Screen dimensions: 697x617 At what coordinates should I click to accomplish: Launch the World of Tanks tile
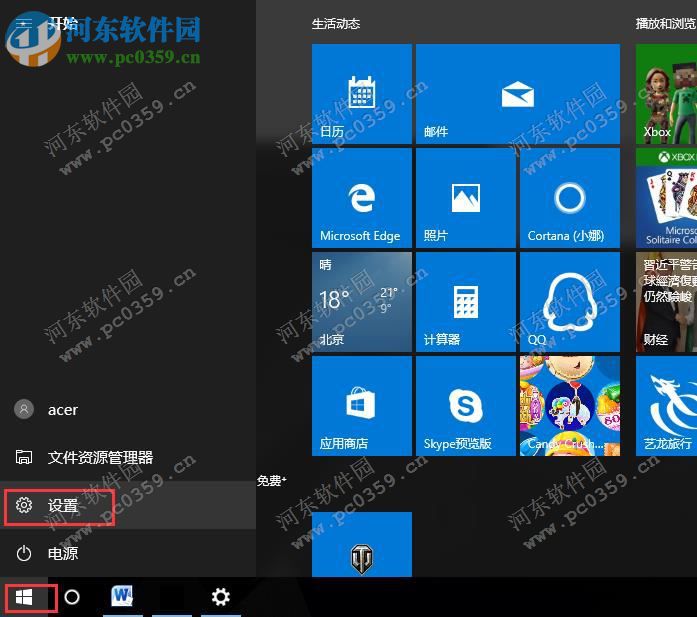362,544
